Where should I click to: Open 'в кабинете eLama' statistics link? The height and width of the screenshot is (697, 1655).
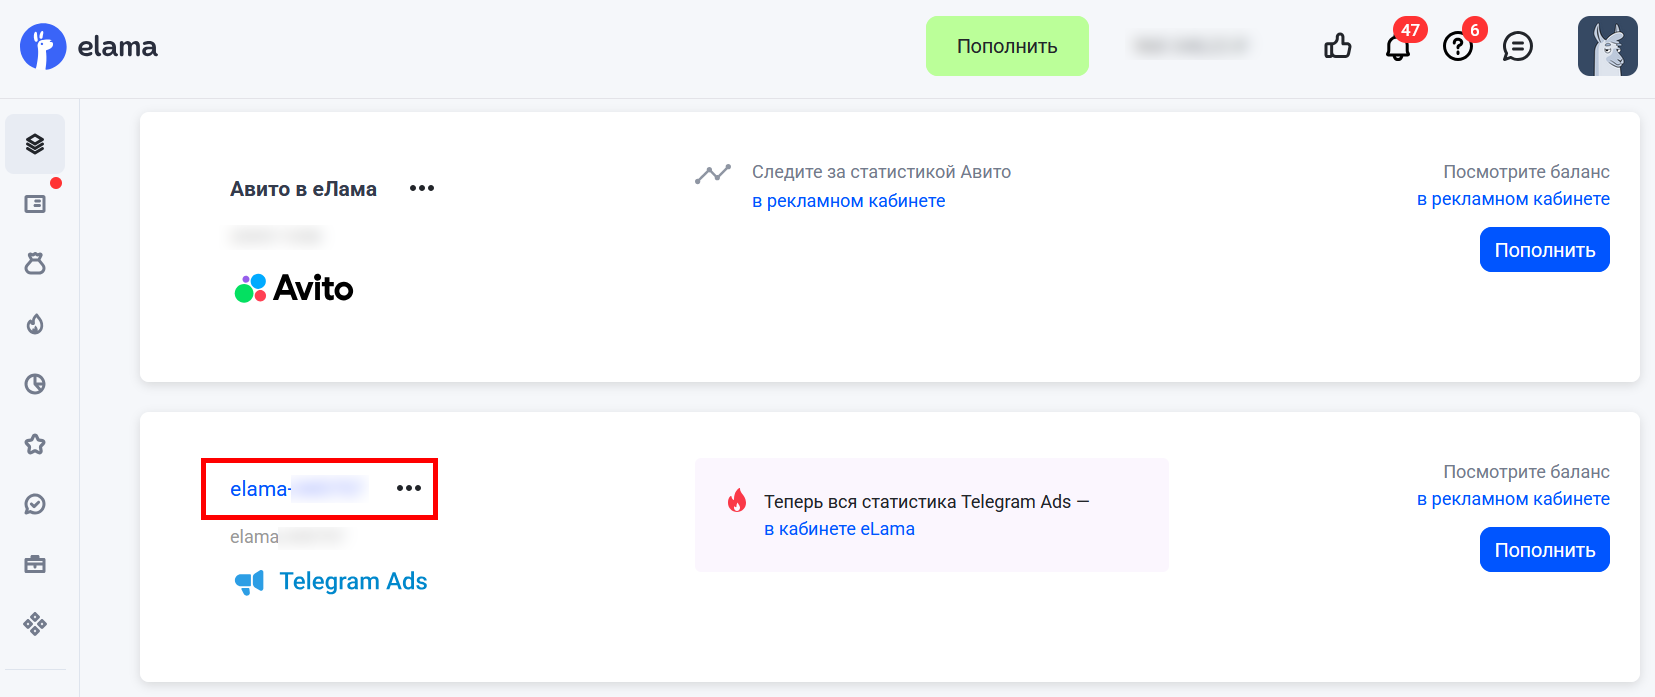click(x=839, y=529)
